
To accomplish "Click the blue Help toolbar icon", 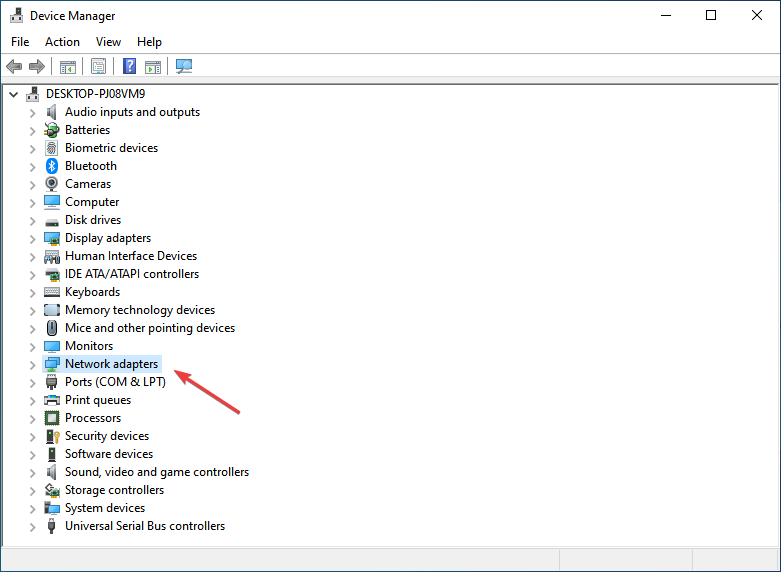I will (x=130, y=66).
